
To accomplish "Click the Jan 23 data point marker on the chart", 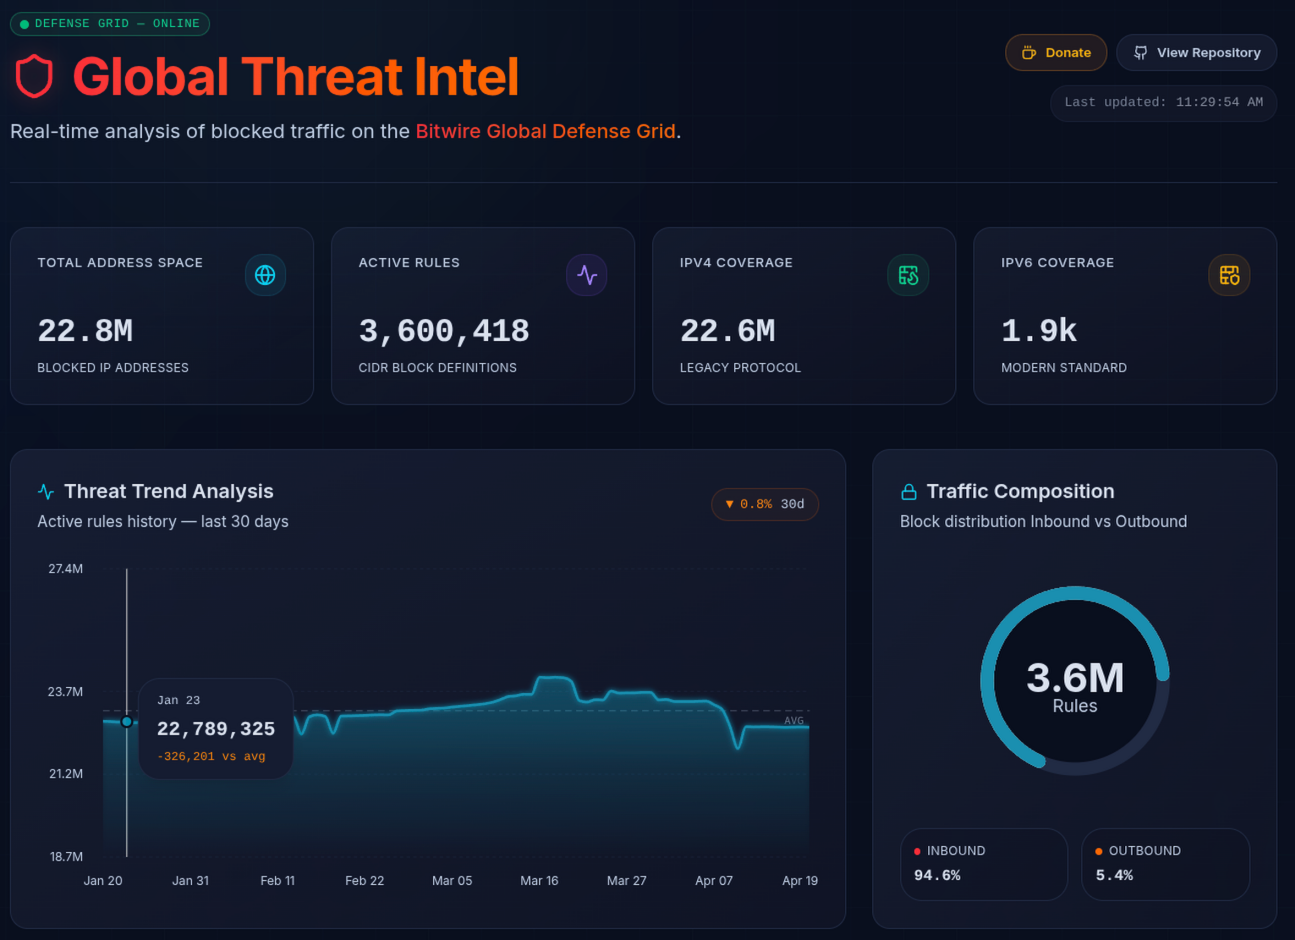I will (x=127, y=721).
